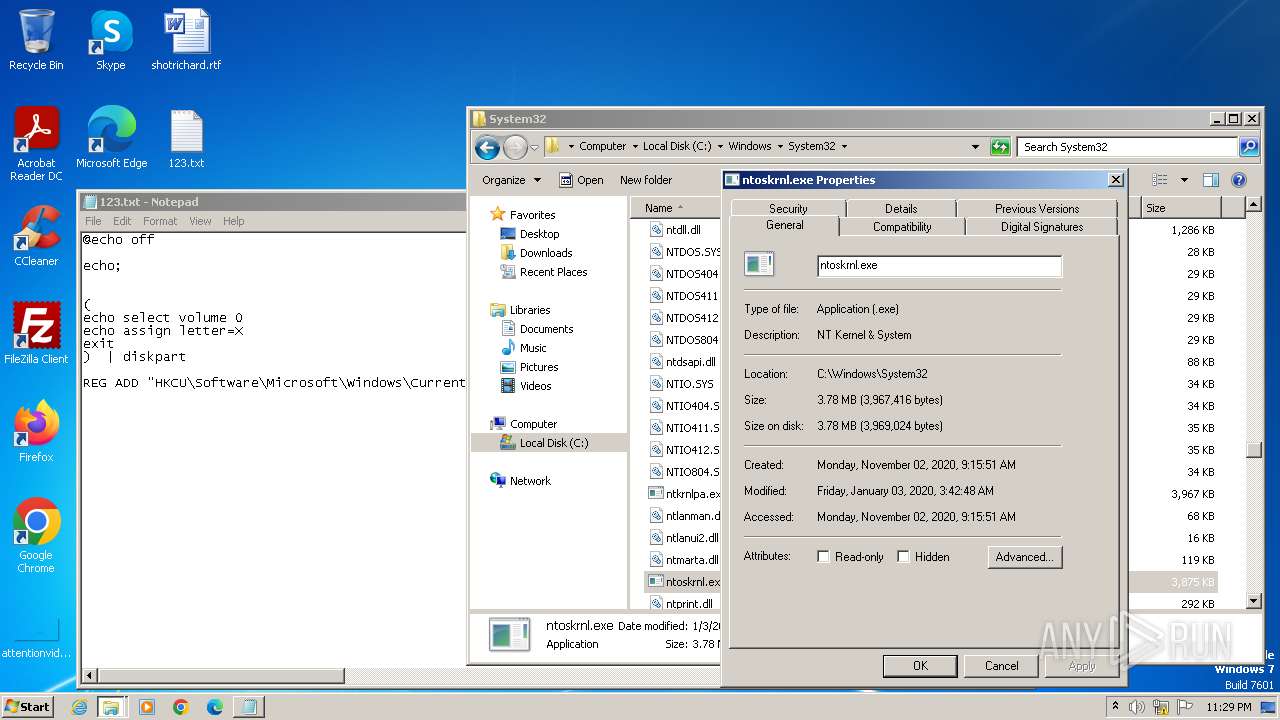Click the Action Center flag tray icon
The width and height of the screenshot is (1280, 720).
click(x=1185, y=707)
